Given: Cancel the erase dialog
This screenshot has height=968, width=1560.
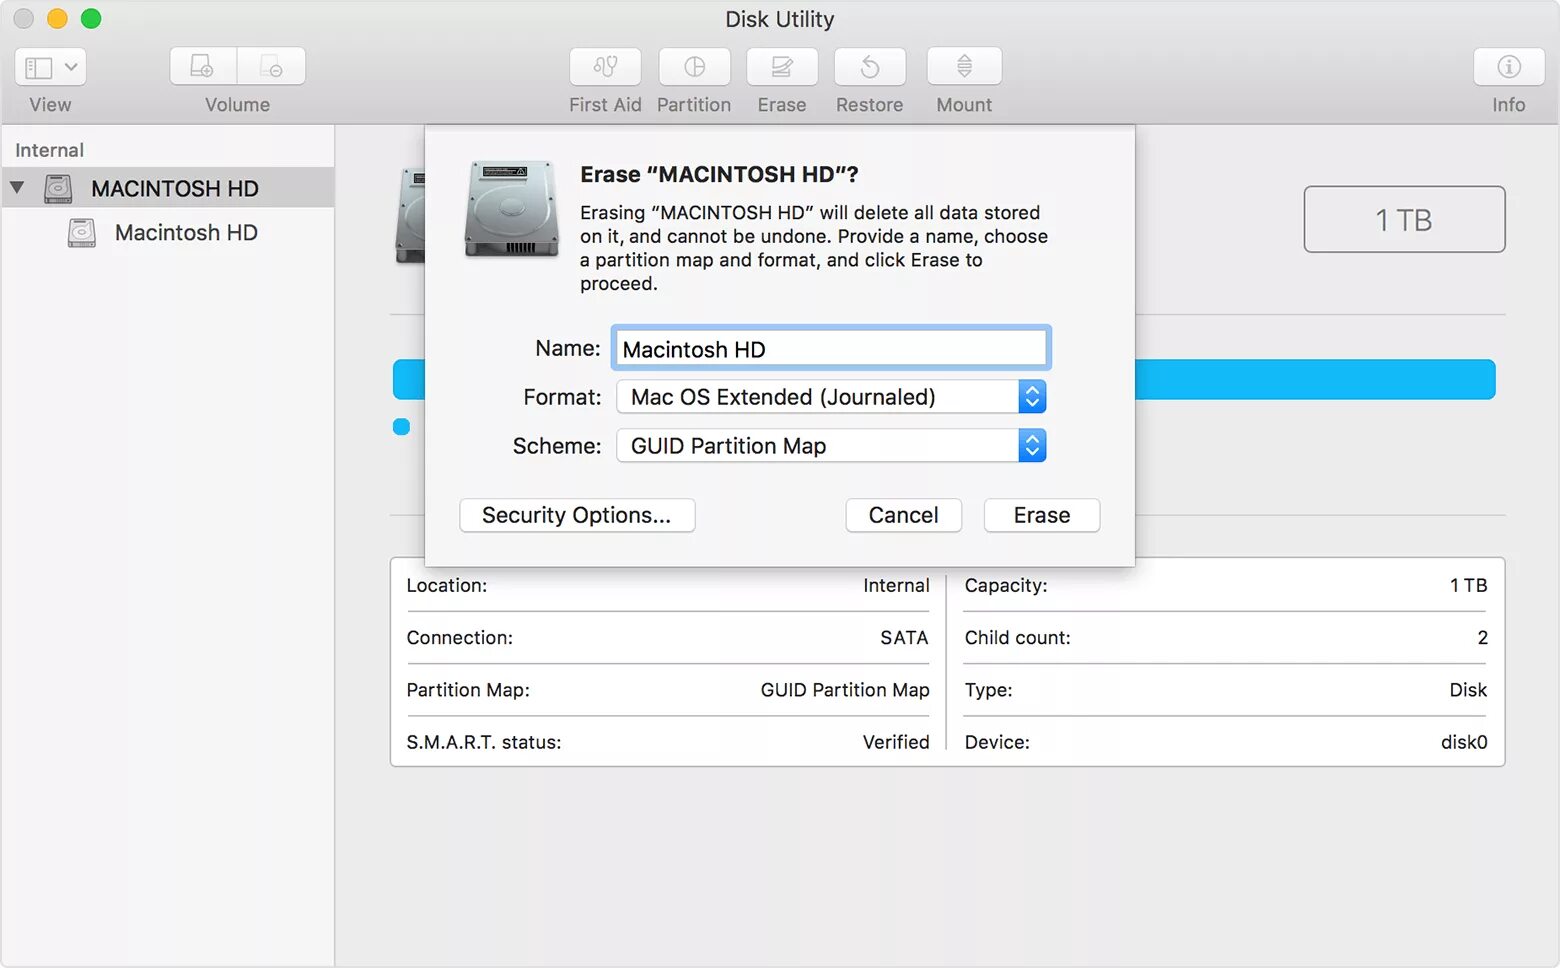Looking at the screenshot, I should 903,515.
